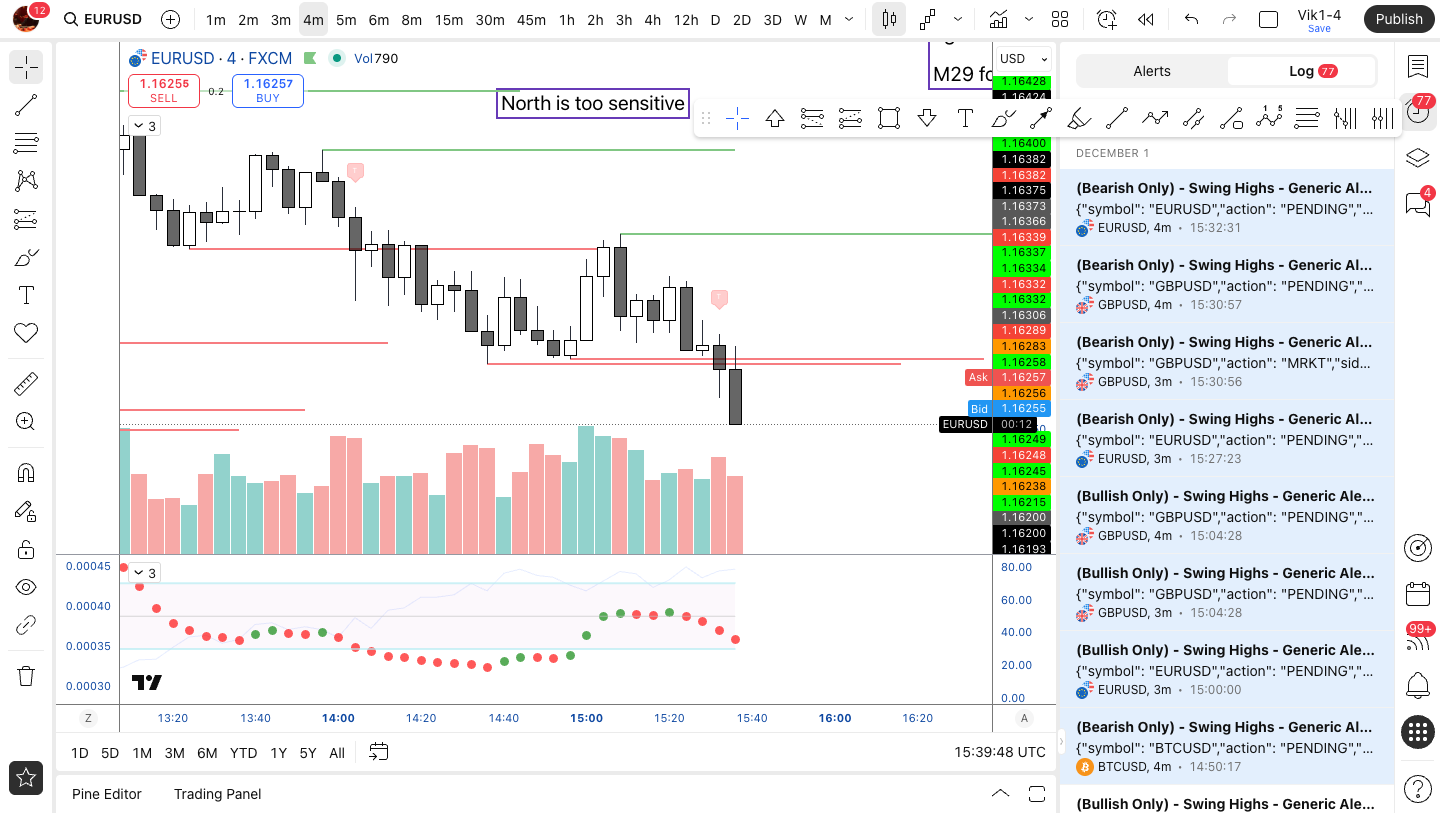Click the Publish button
Image resolution: width=1440 pixels, height=813 pixels.
pos(1399,19)
